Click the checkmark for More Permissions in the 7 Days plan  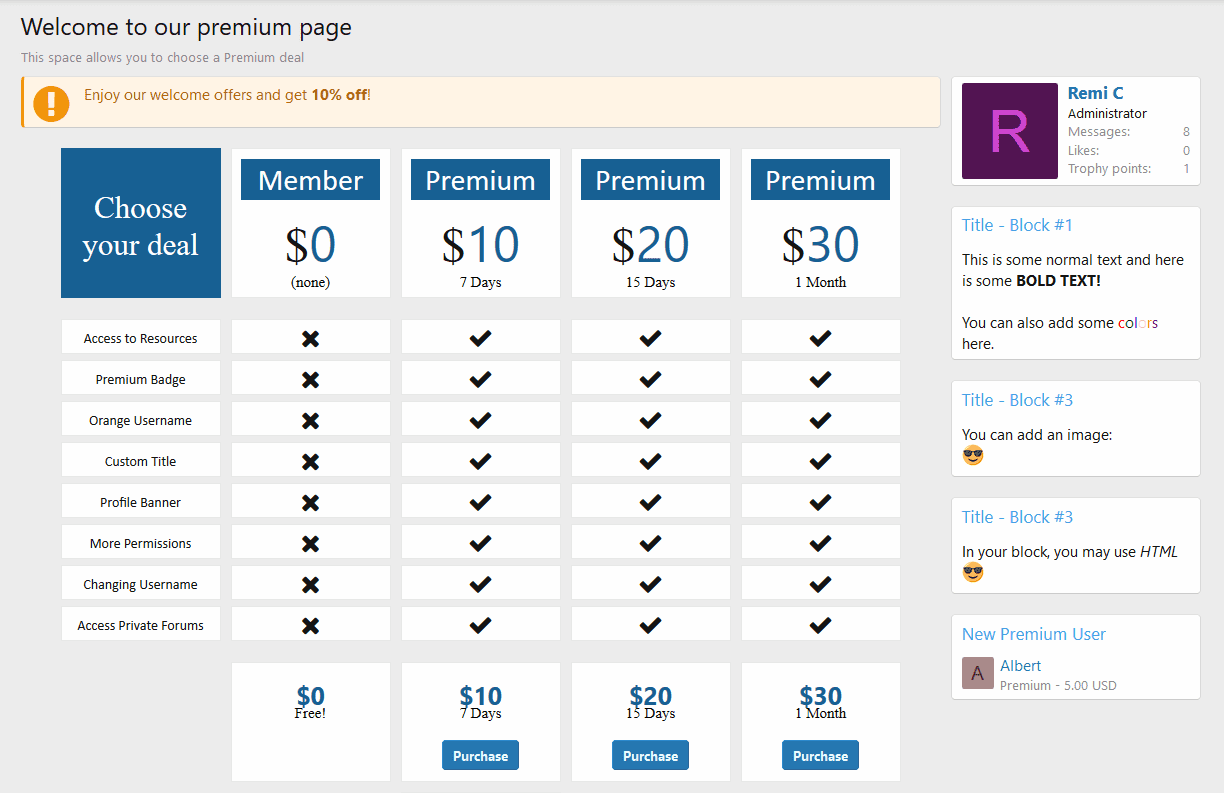[480, 541]
